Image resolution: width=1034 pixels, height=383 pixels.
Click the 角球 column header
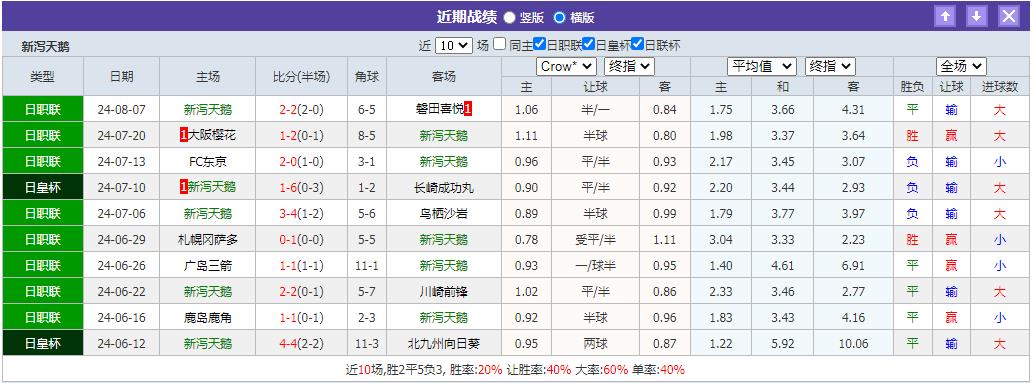point(367,76)
